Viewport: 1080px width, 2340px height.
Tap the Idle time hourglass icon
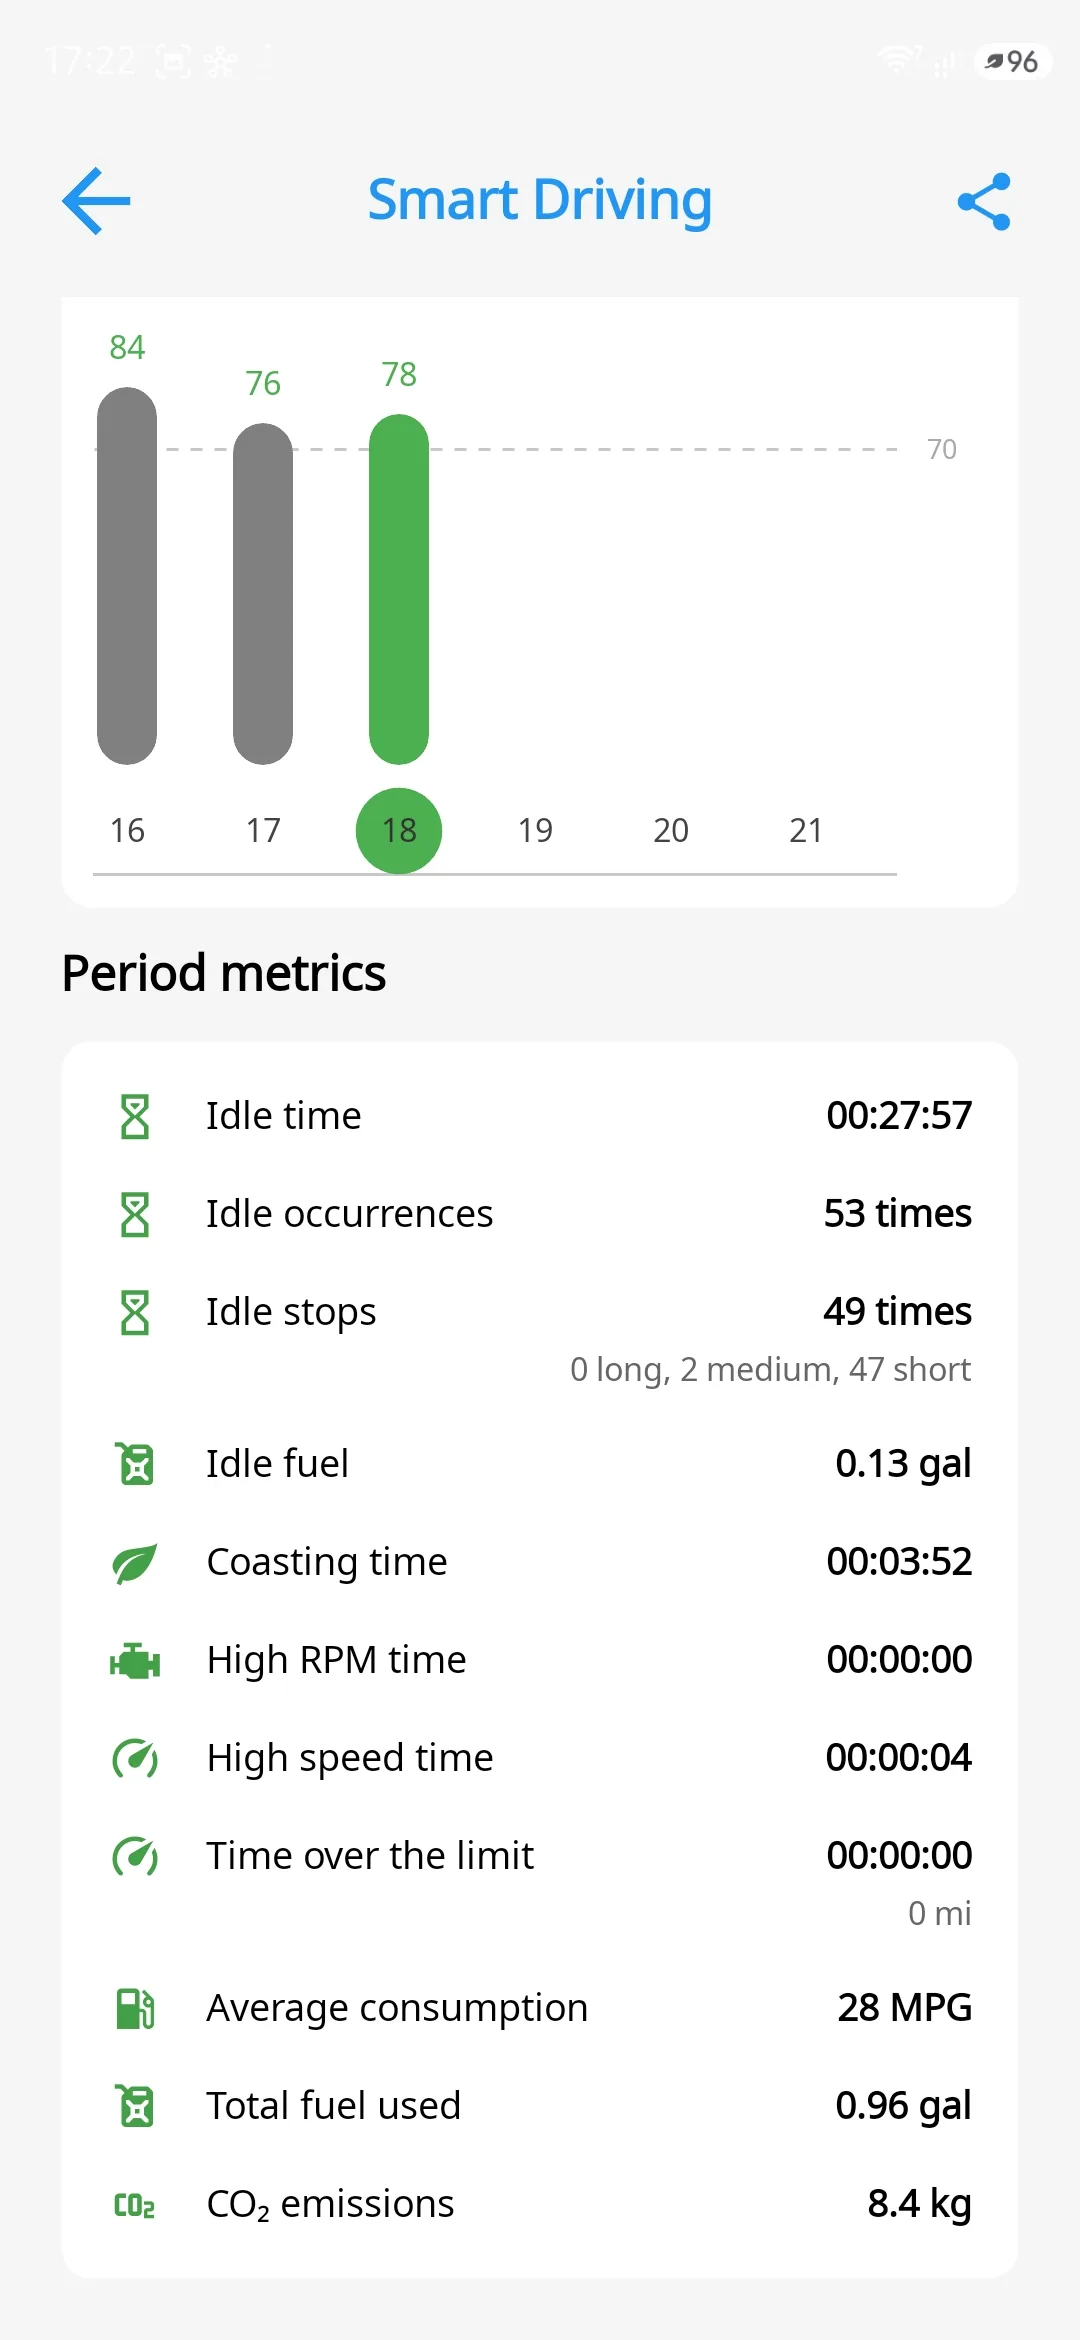[x=135, y=1116]
